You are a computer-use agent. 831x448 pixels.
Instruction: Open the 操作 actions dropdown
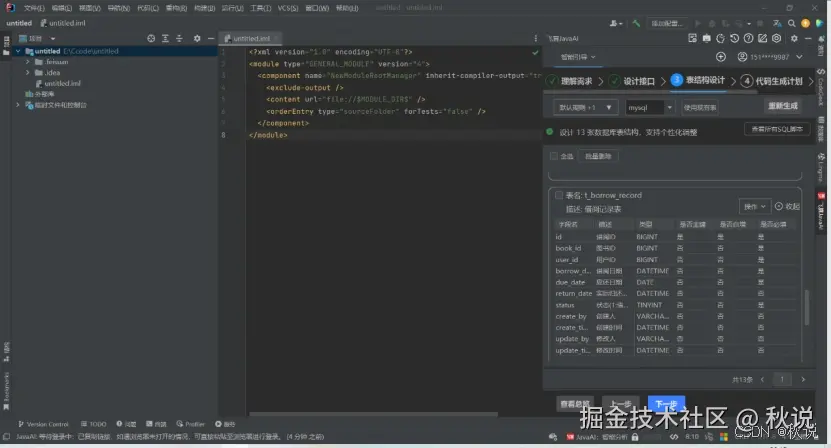click(755, 206)
